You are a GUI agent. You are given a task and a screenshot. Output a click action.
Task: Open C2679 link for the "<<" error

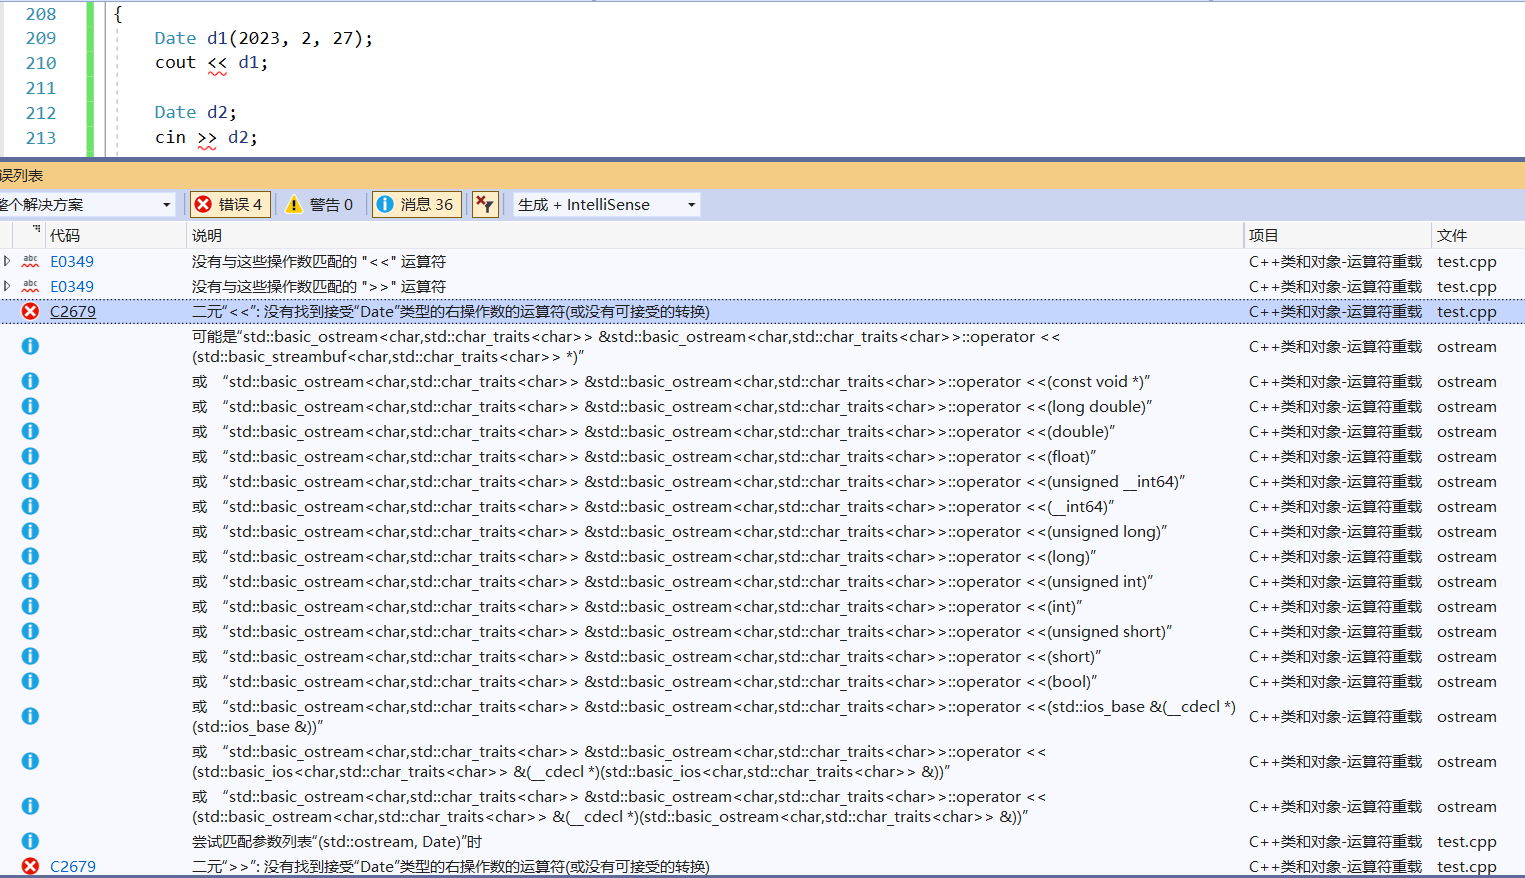(x=73, y=312)
